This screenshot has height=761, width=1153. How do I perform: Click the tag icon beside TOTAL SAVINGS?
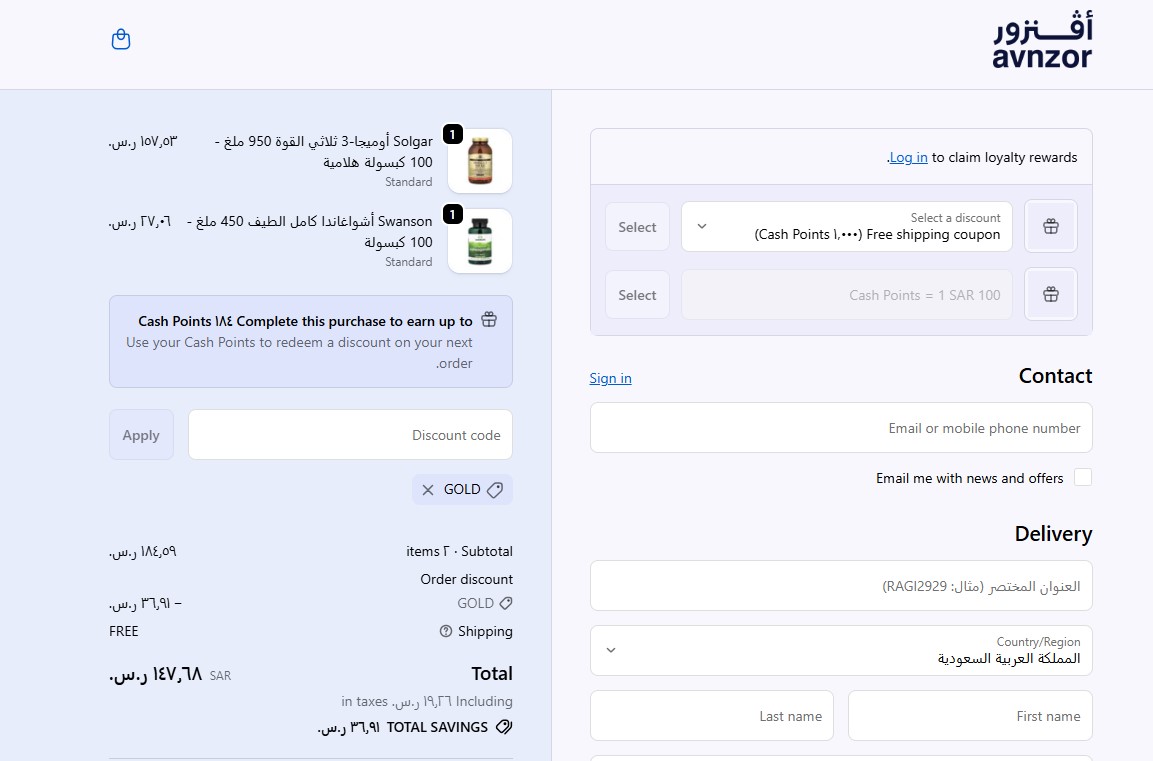tap(504, 727)
